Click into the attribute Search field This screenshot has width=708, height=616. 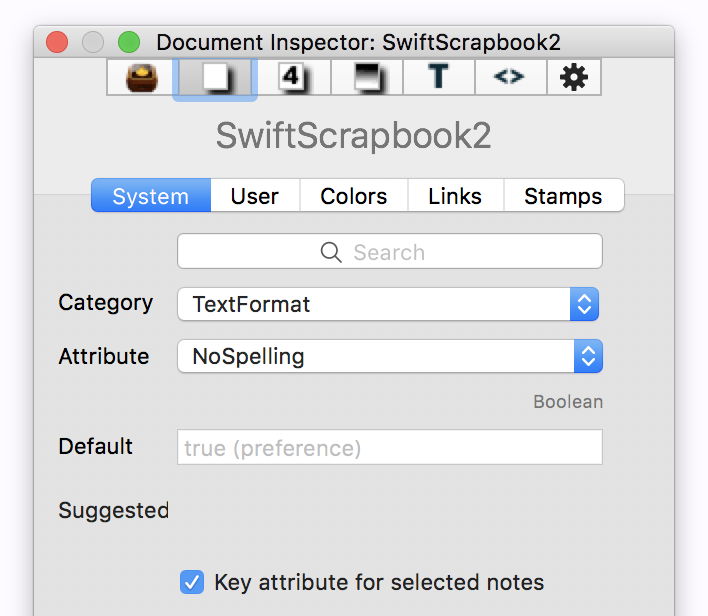coord(390,252)
